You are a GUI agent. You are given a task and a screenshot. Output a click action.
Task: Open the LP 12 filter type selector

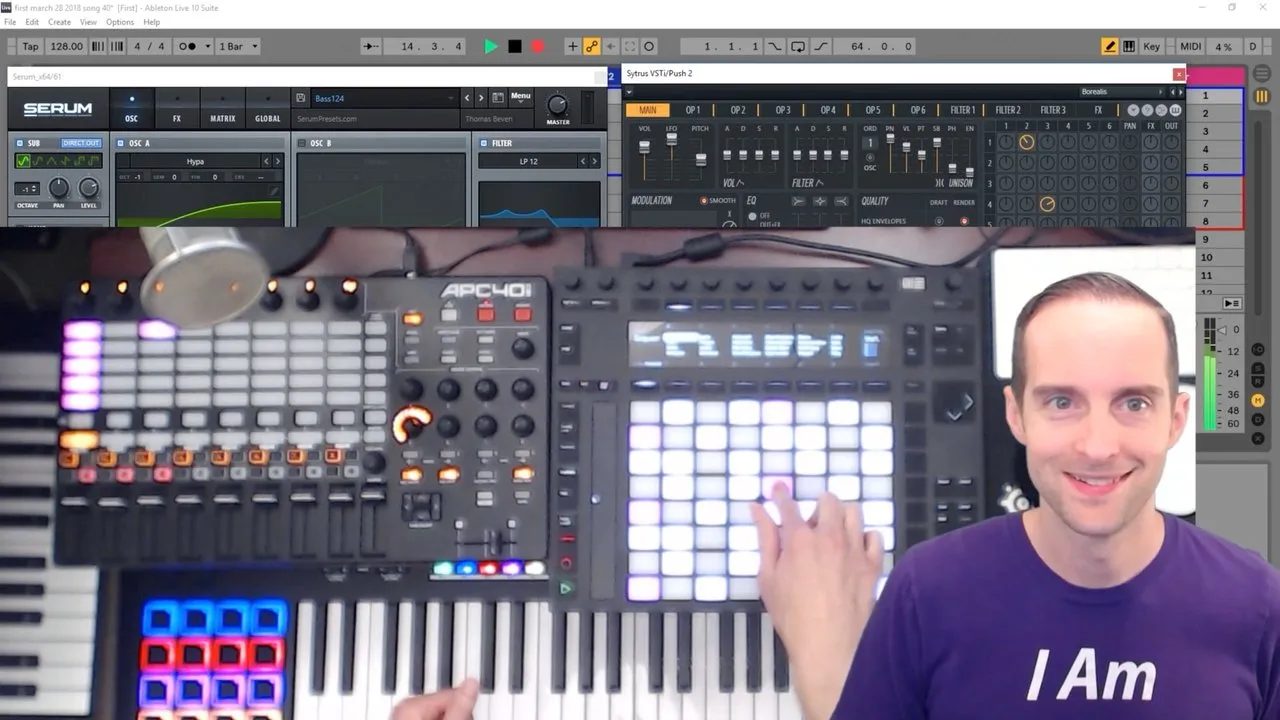click(528, 161)
